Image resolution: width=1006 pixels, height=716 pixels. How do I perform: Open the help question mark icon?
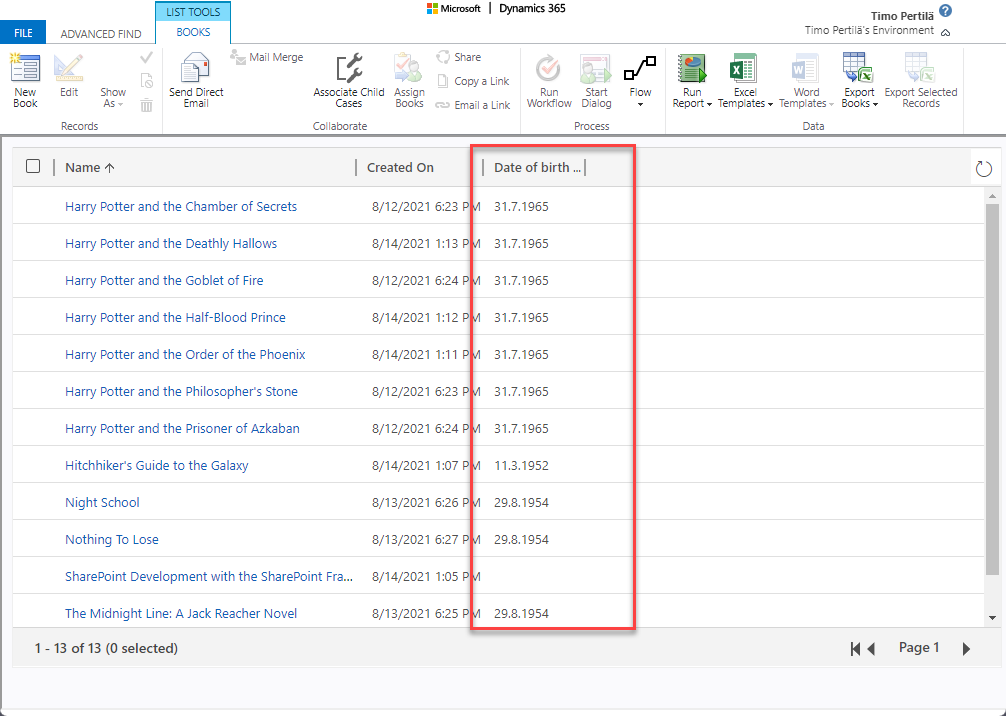(x=946, y=11)
